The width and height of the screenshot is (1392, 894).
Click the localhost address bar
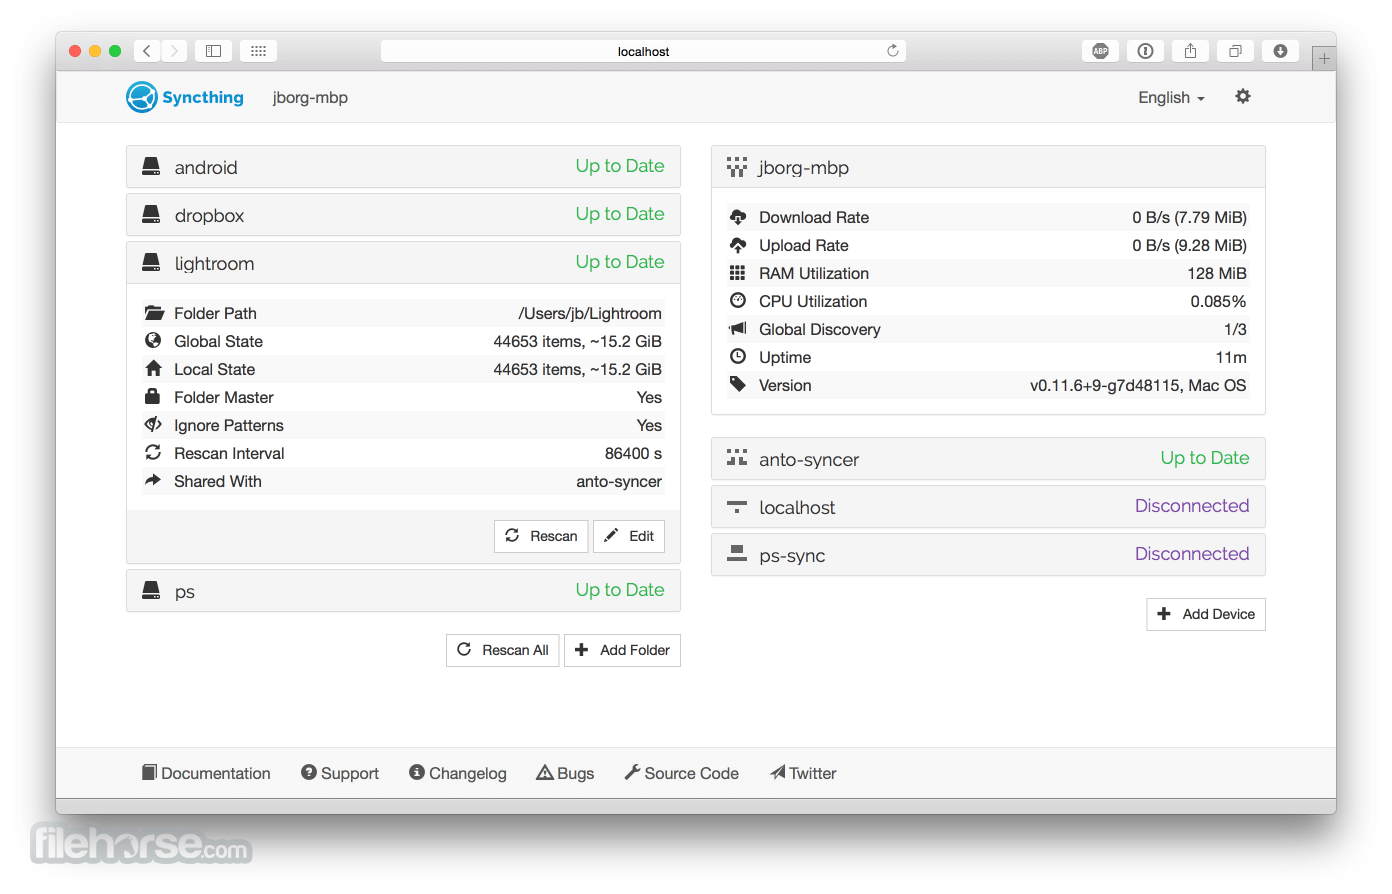click(x=643, y=51)
